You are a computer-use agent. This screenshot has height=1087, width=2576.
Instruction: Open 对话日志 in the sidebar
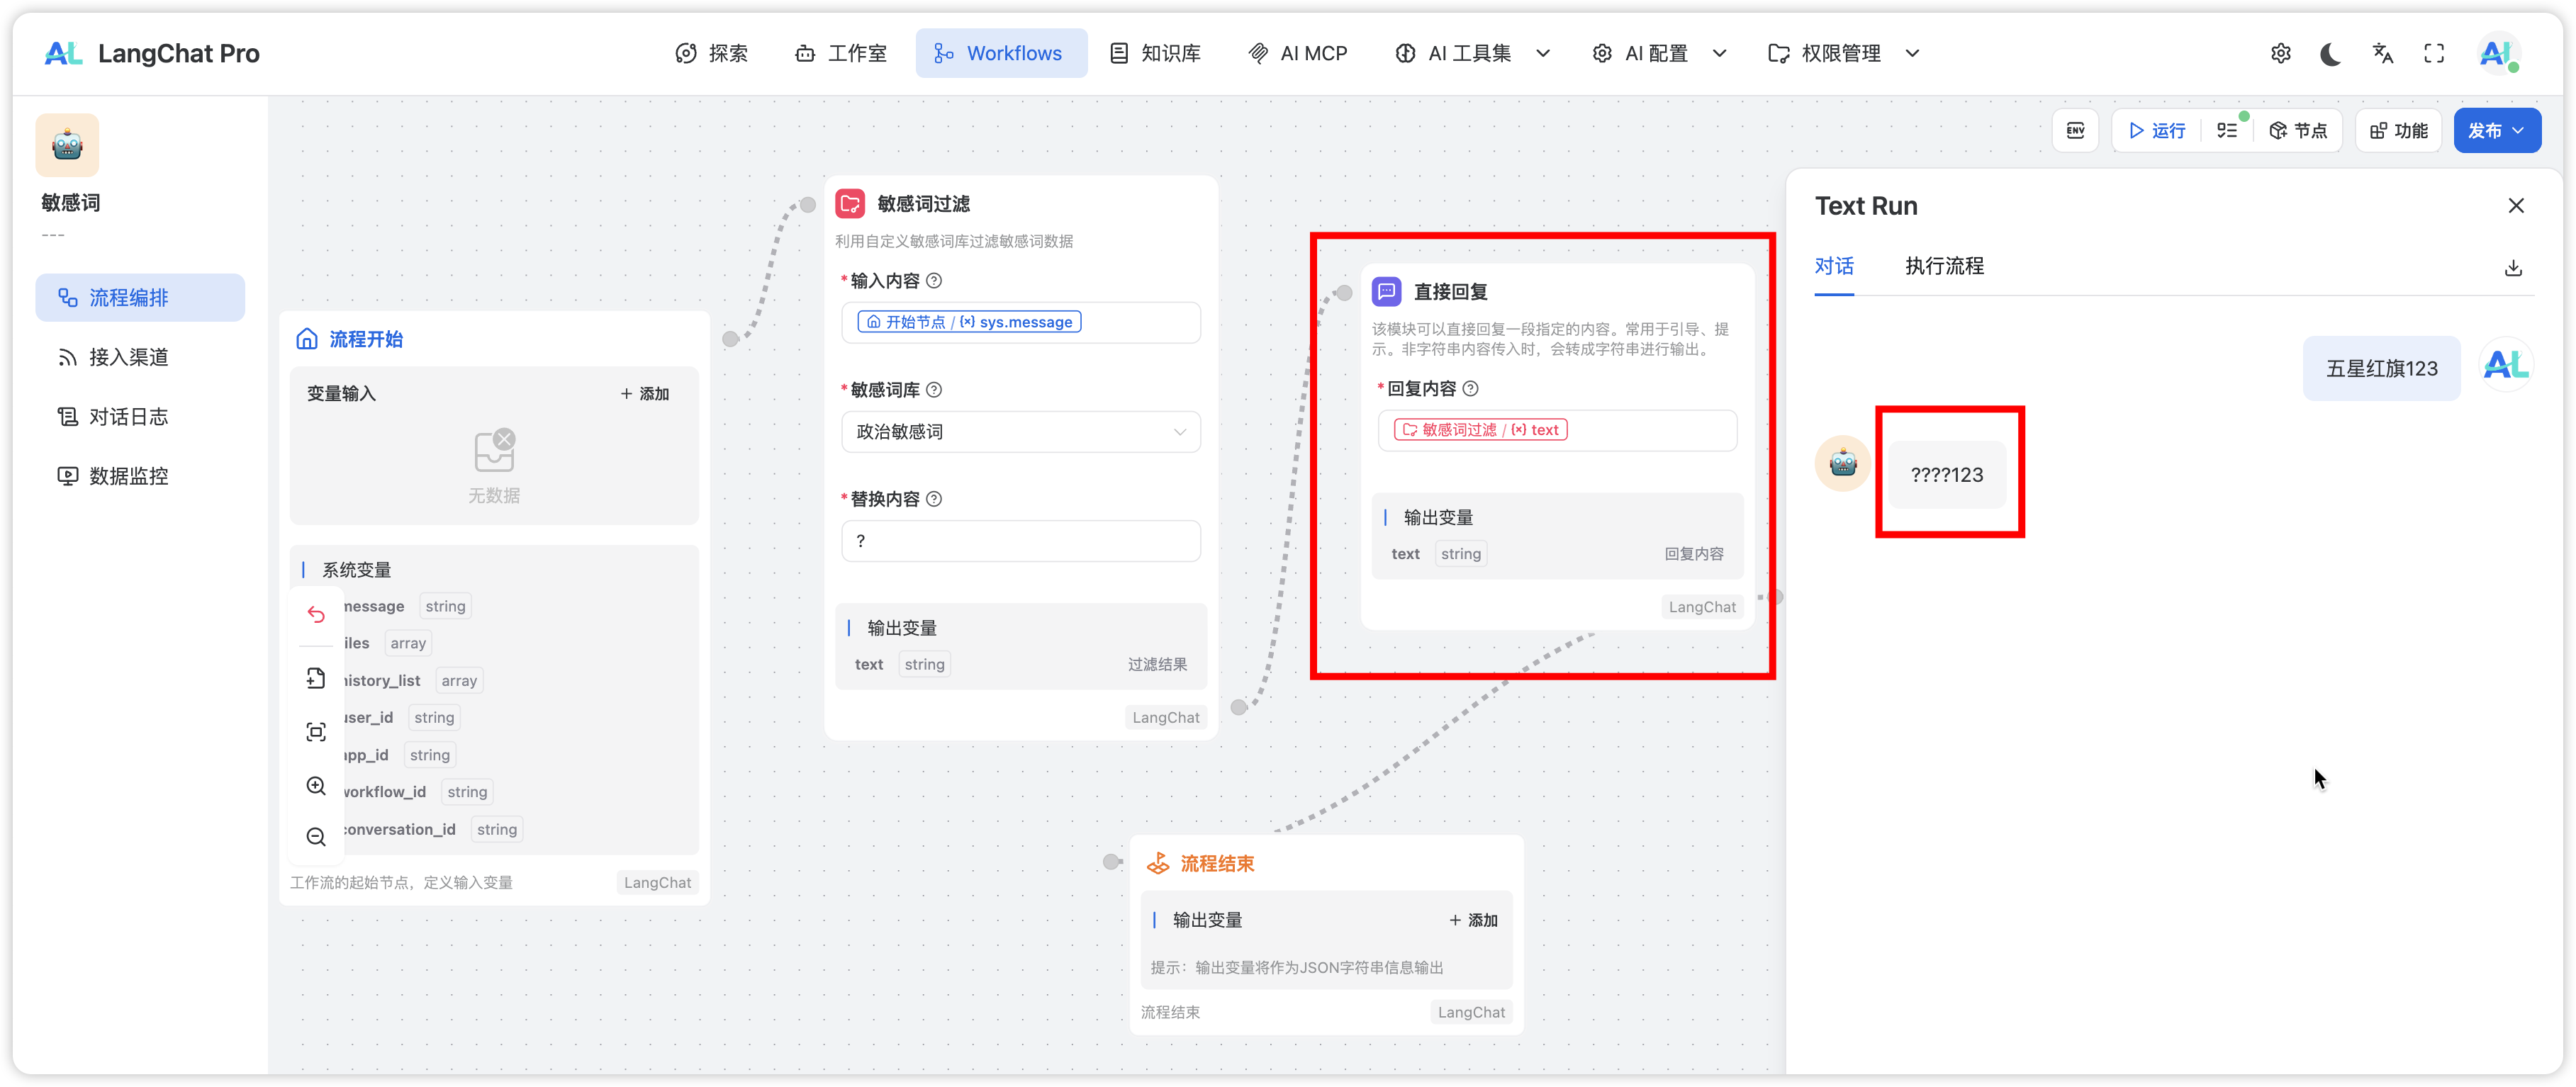(128, 417)
